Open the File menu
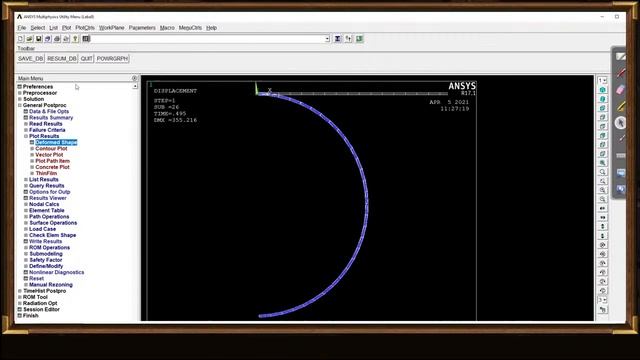Viewport: 640px width, 360px height. point(22,28)
